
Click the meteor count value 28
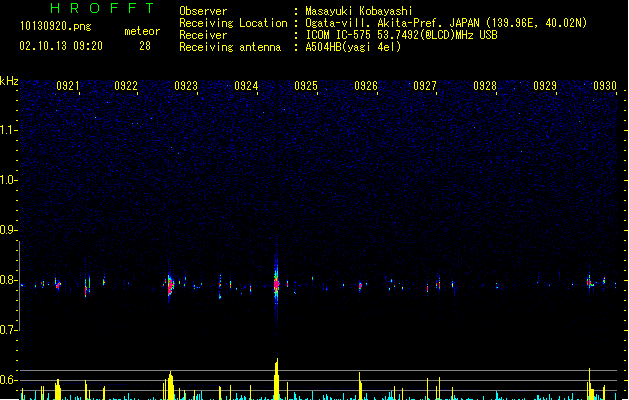[x=145, y=46]
